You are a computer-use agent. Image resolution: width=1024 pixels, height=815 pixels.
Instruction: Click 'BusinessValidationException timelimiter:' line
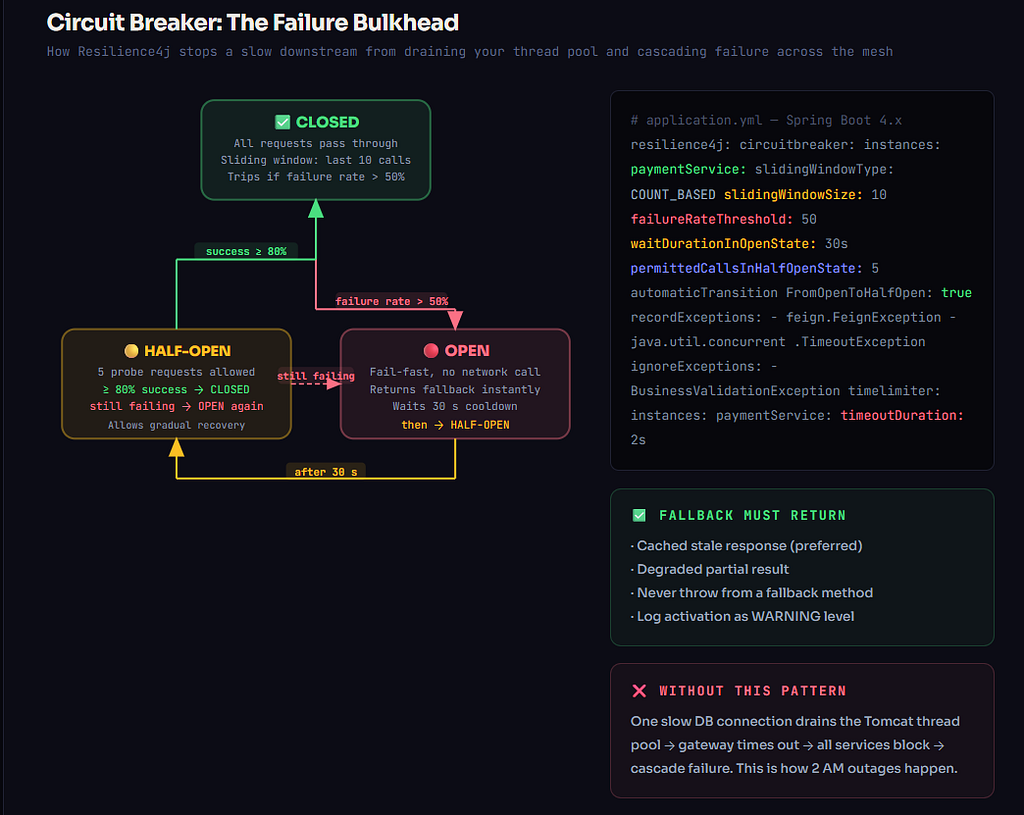point(785,391)
